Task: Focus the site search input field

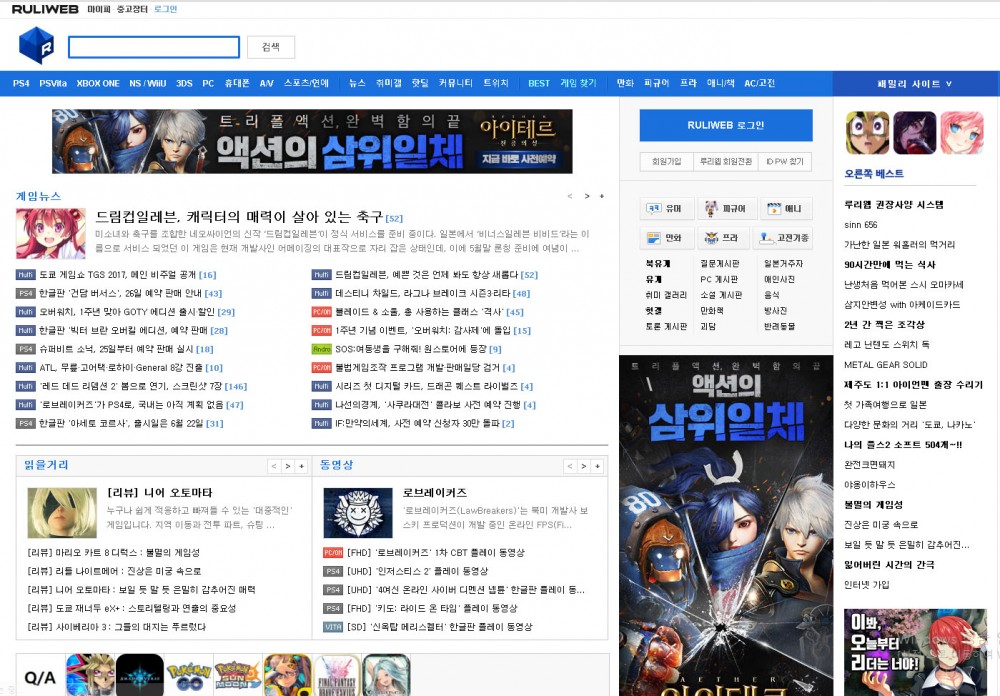Action: click(154, 47)
